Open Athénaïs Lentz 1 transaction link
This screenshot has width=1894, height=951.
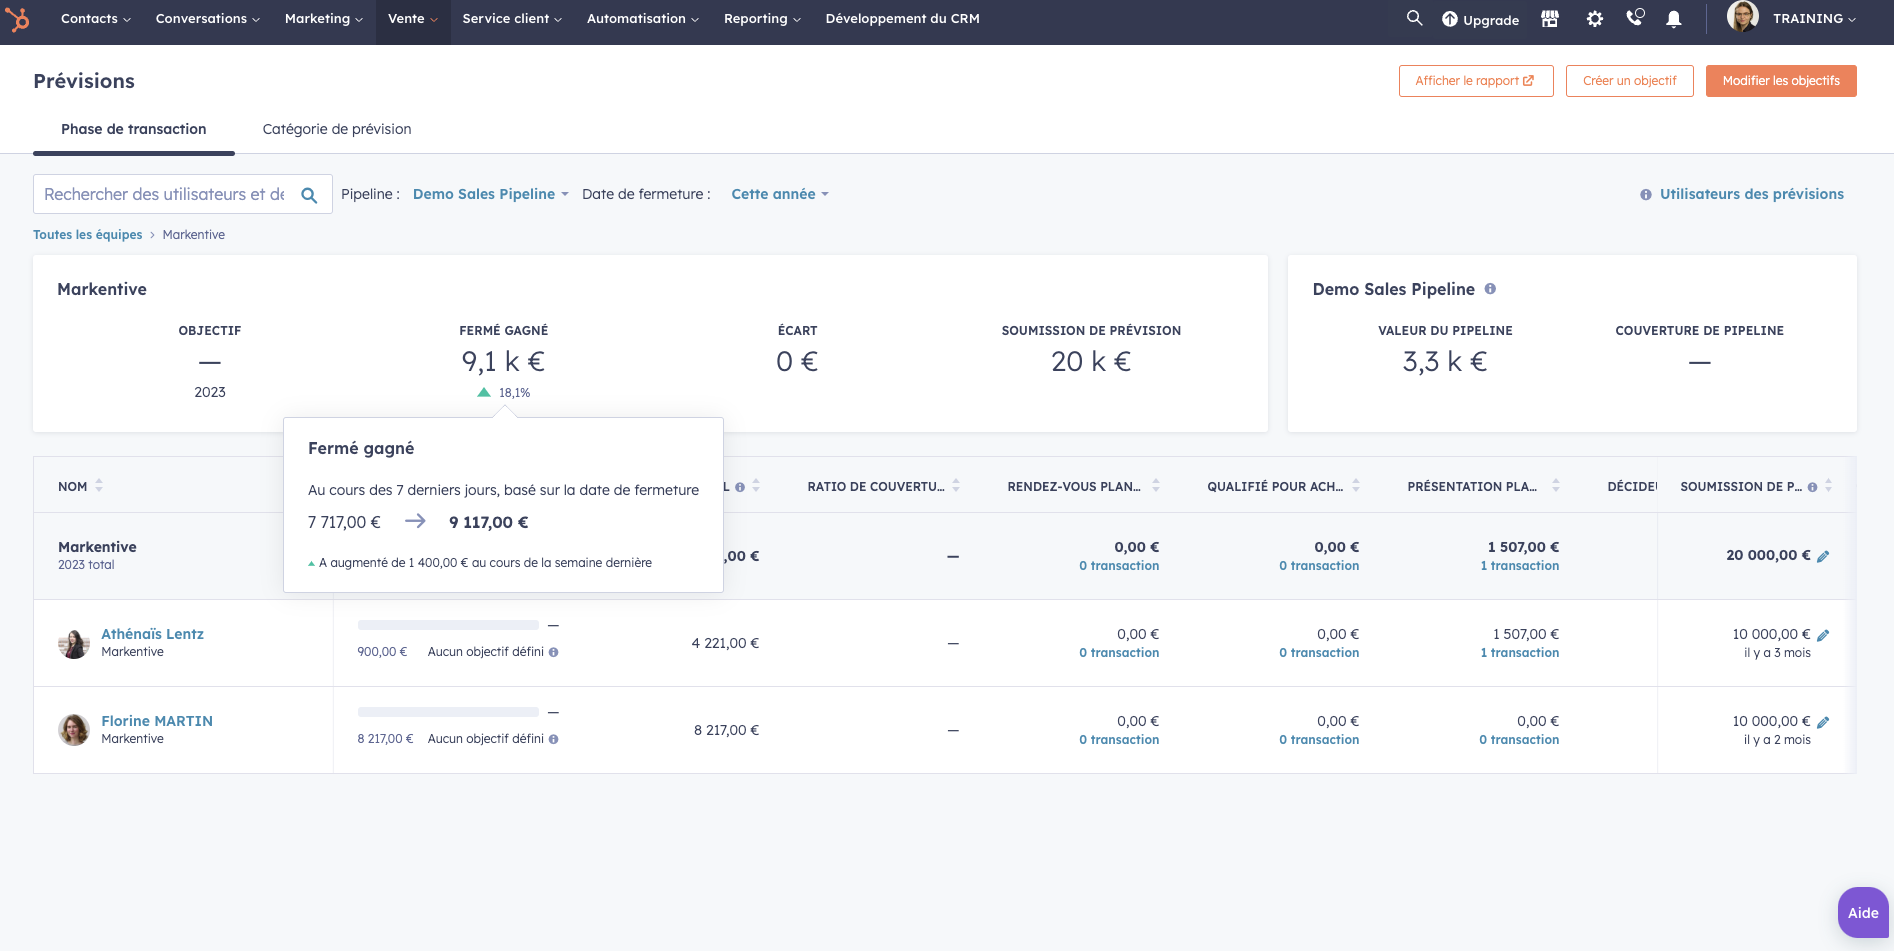pyautogui.click(x=1520, y=653)
